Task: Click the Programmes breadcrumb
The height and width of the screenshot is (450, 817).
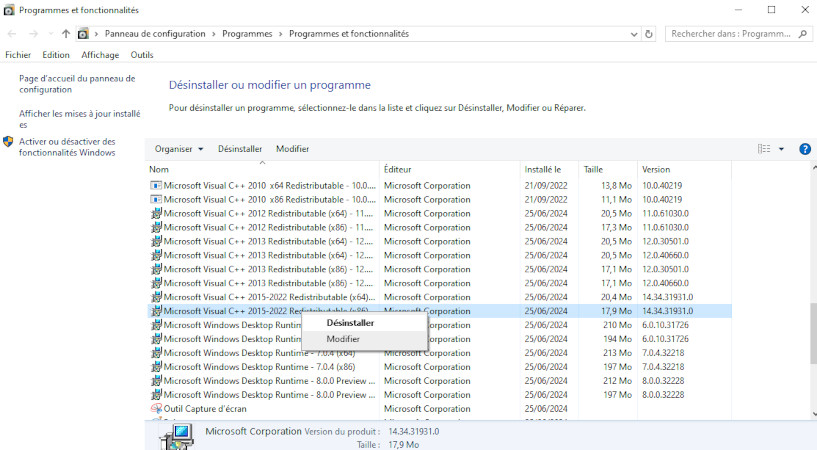Action: click(247, 34)
